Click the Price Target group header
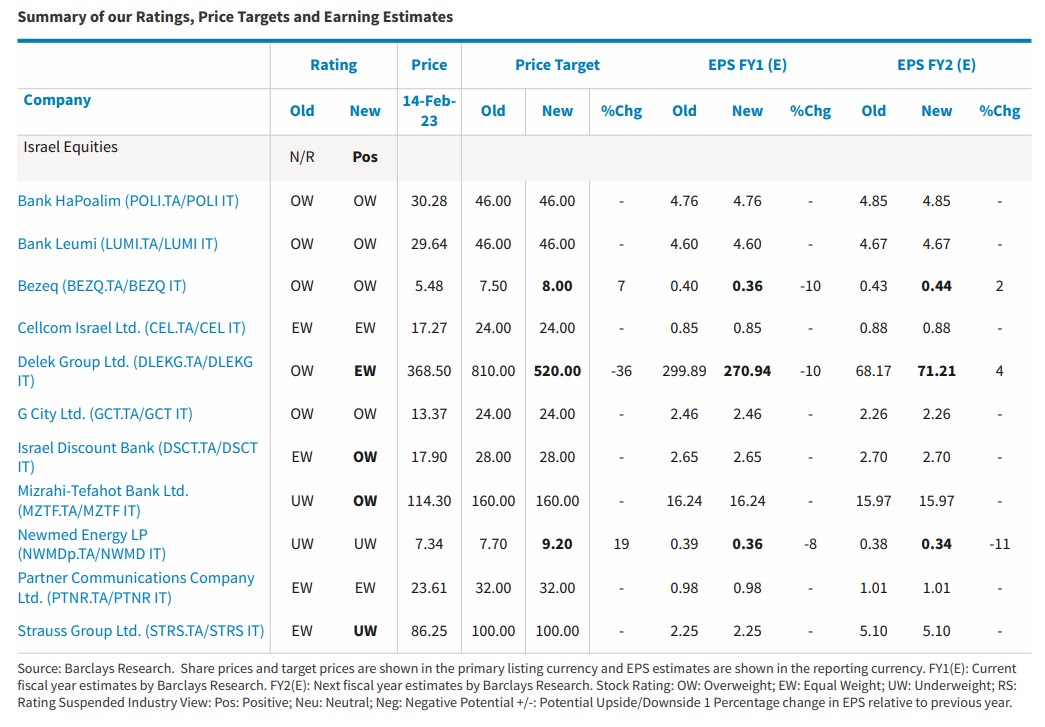The image size is (1045, 727). click(x=557, y=65)
